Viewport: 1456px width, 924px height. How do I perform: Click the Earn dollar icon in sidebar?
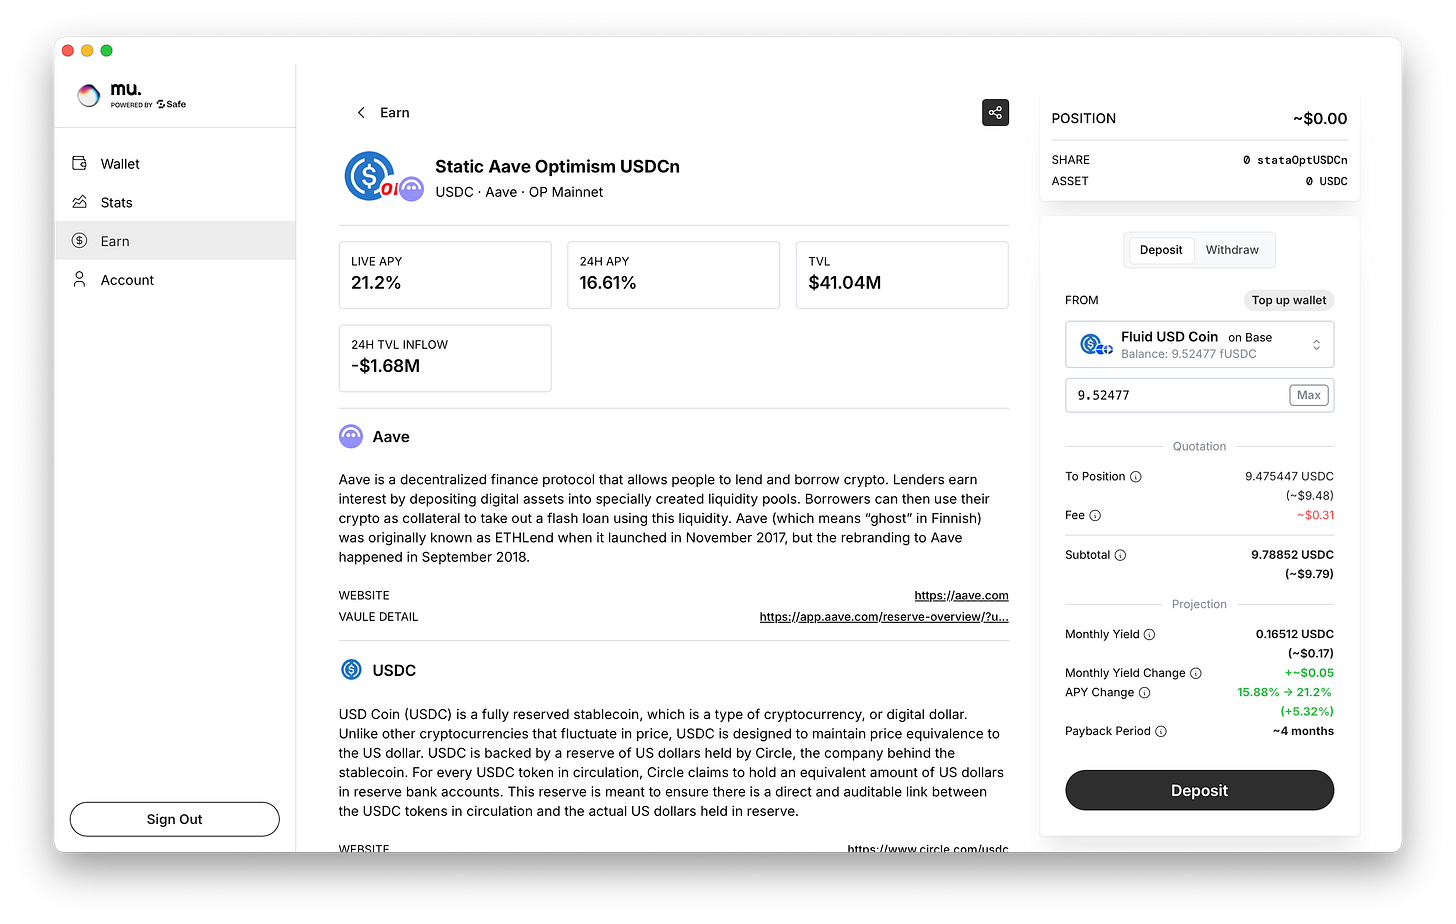point(80,240)
